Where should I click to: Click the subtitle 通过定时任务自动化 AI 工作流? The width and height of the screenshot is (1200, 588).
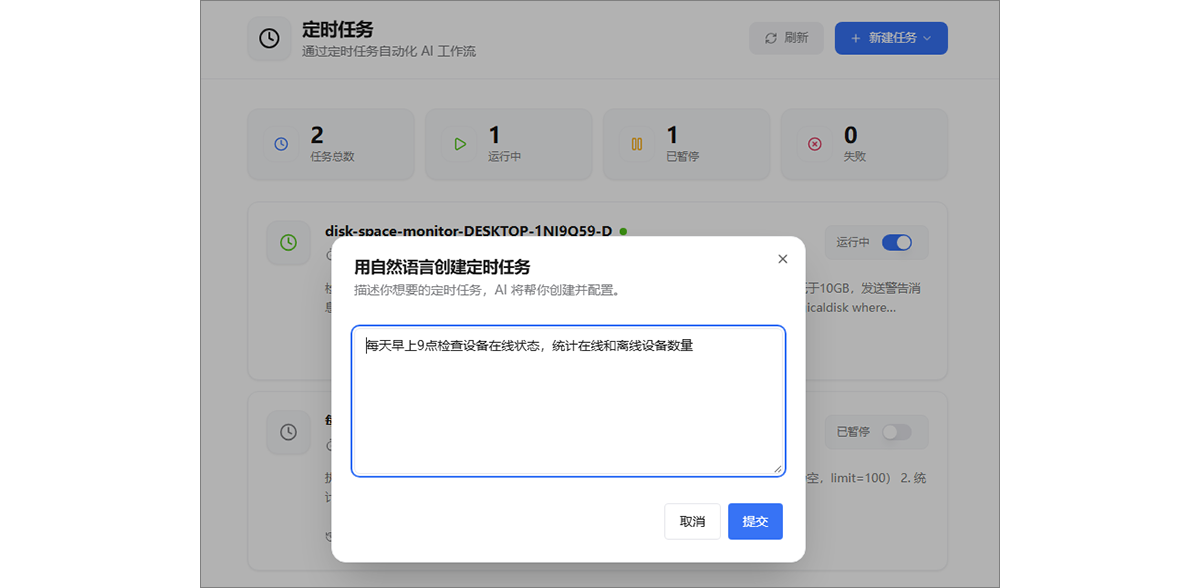pos(389,51)
